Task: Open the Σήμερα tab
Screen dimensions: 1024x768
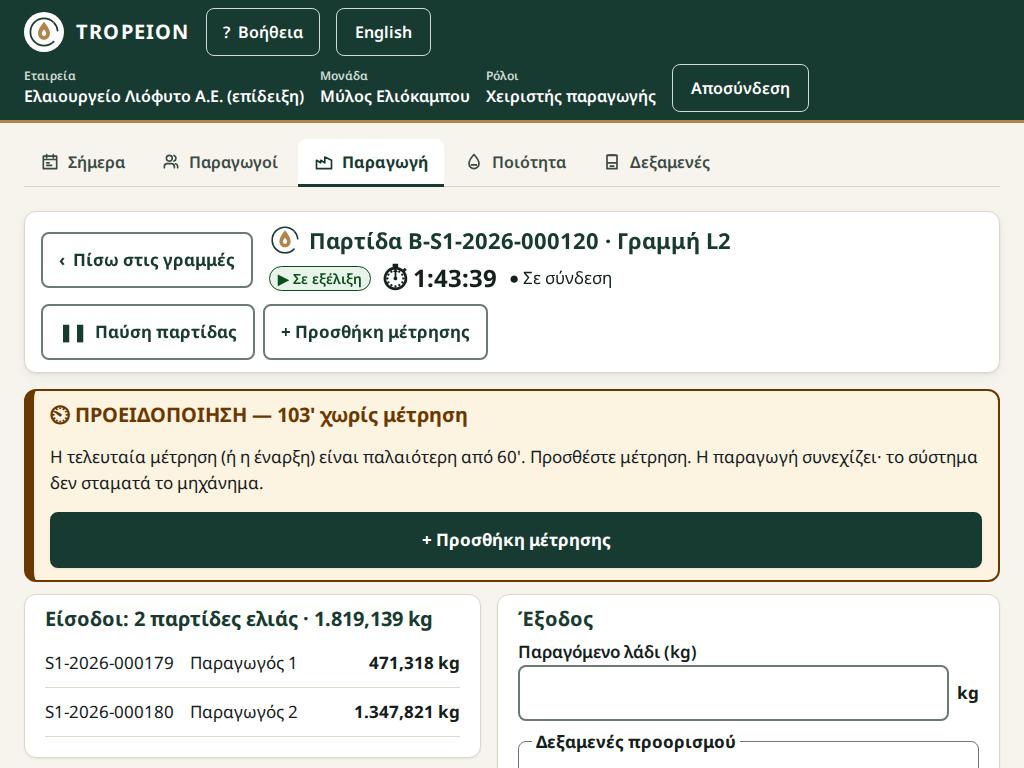Action: click(x=84, y=162)
